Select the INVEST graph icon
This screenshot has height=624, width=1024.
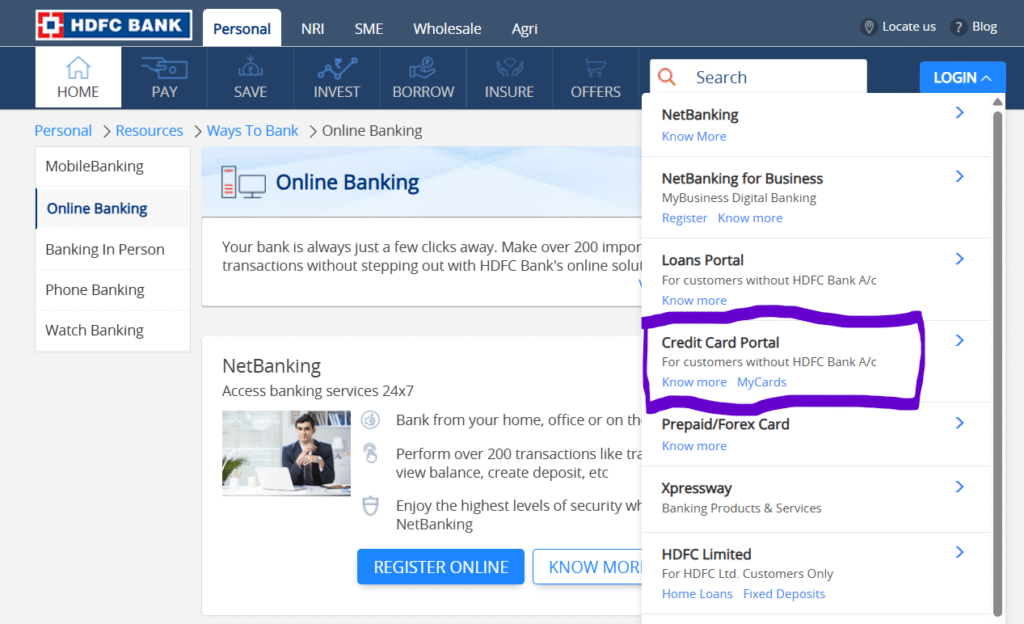click(337, 68)
